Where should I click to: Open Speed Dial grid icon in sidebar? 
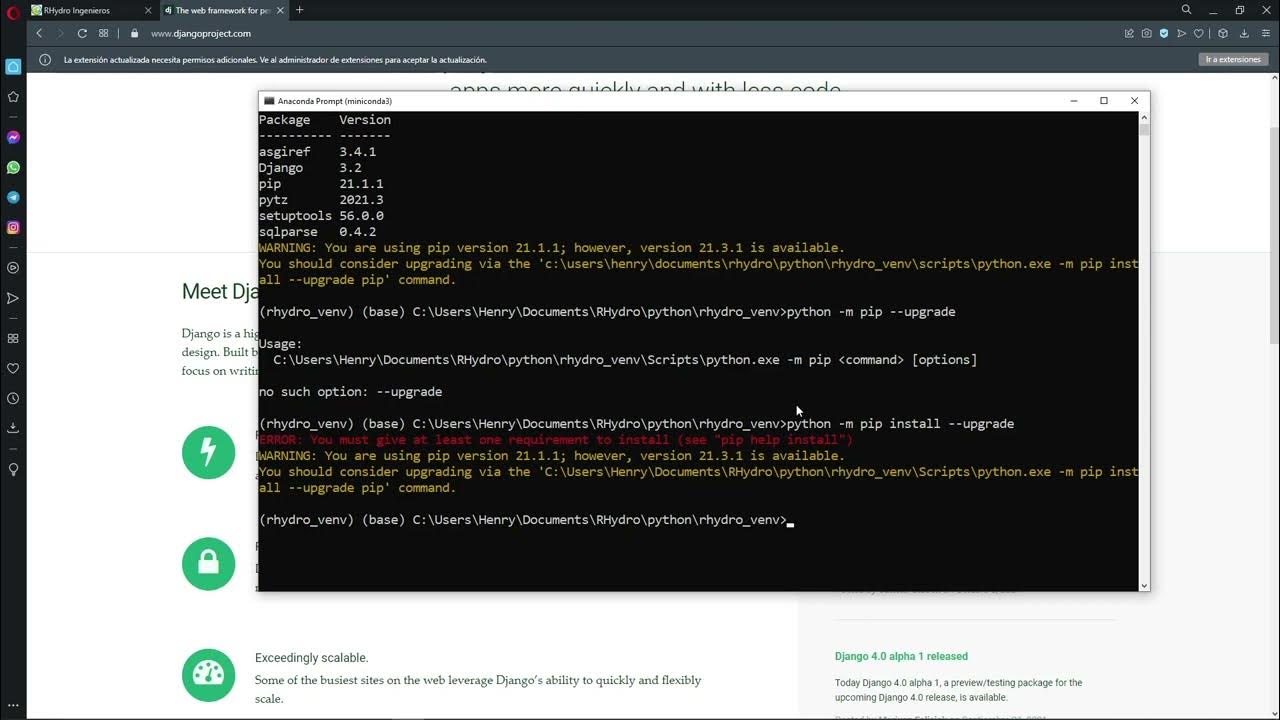click(x=13, y=338)
